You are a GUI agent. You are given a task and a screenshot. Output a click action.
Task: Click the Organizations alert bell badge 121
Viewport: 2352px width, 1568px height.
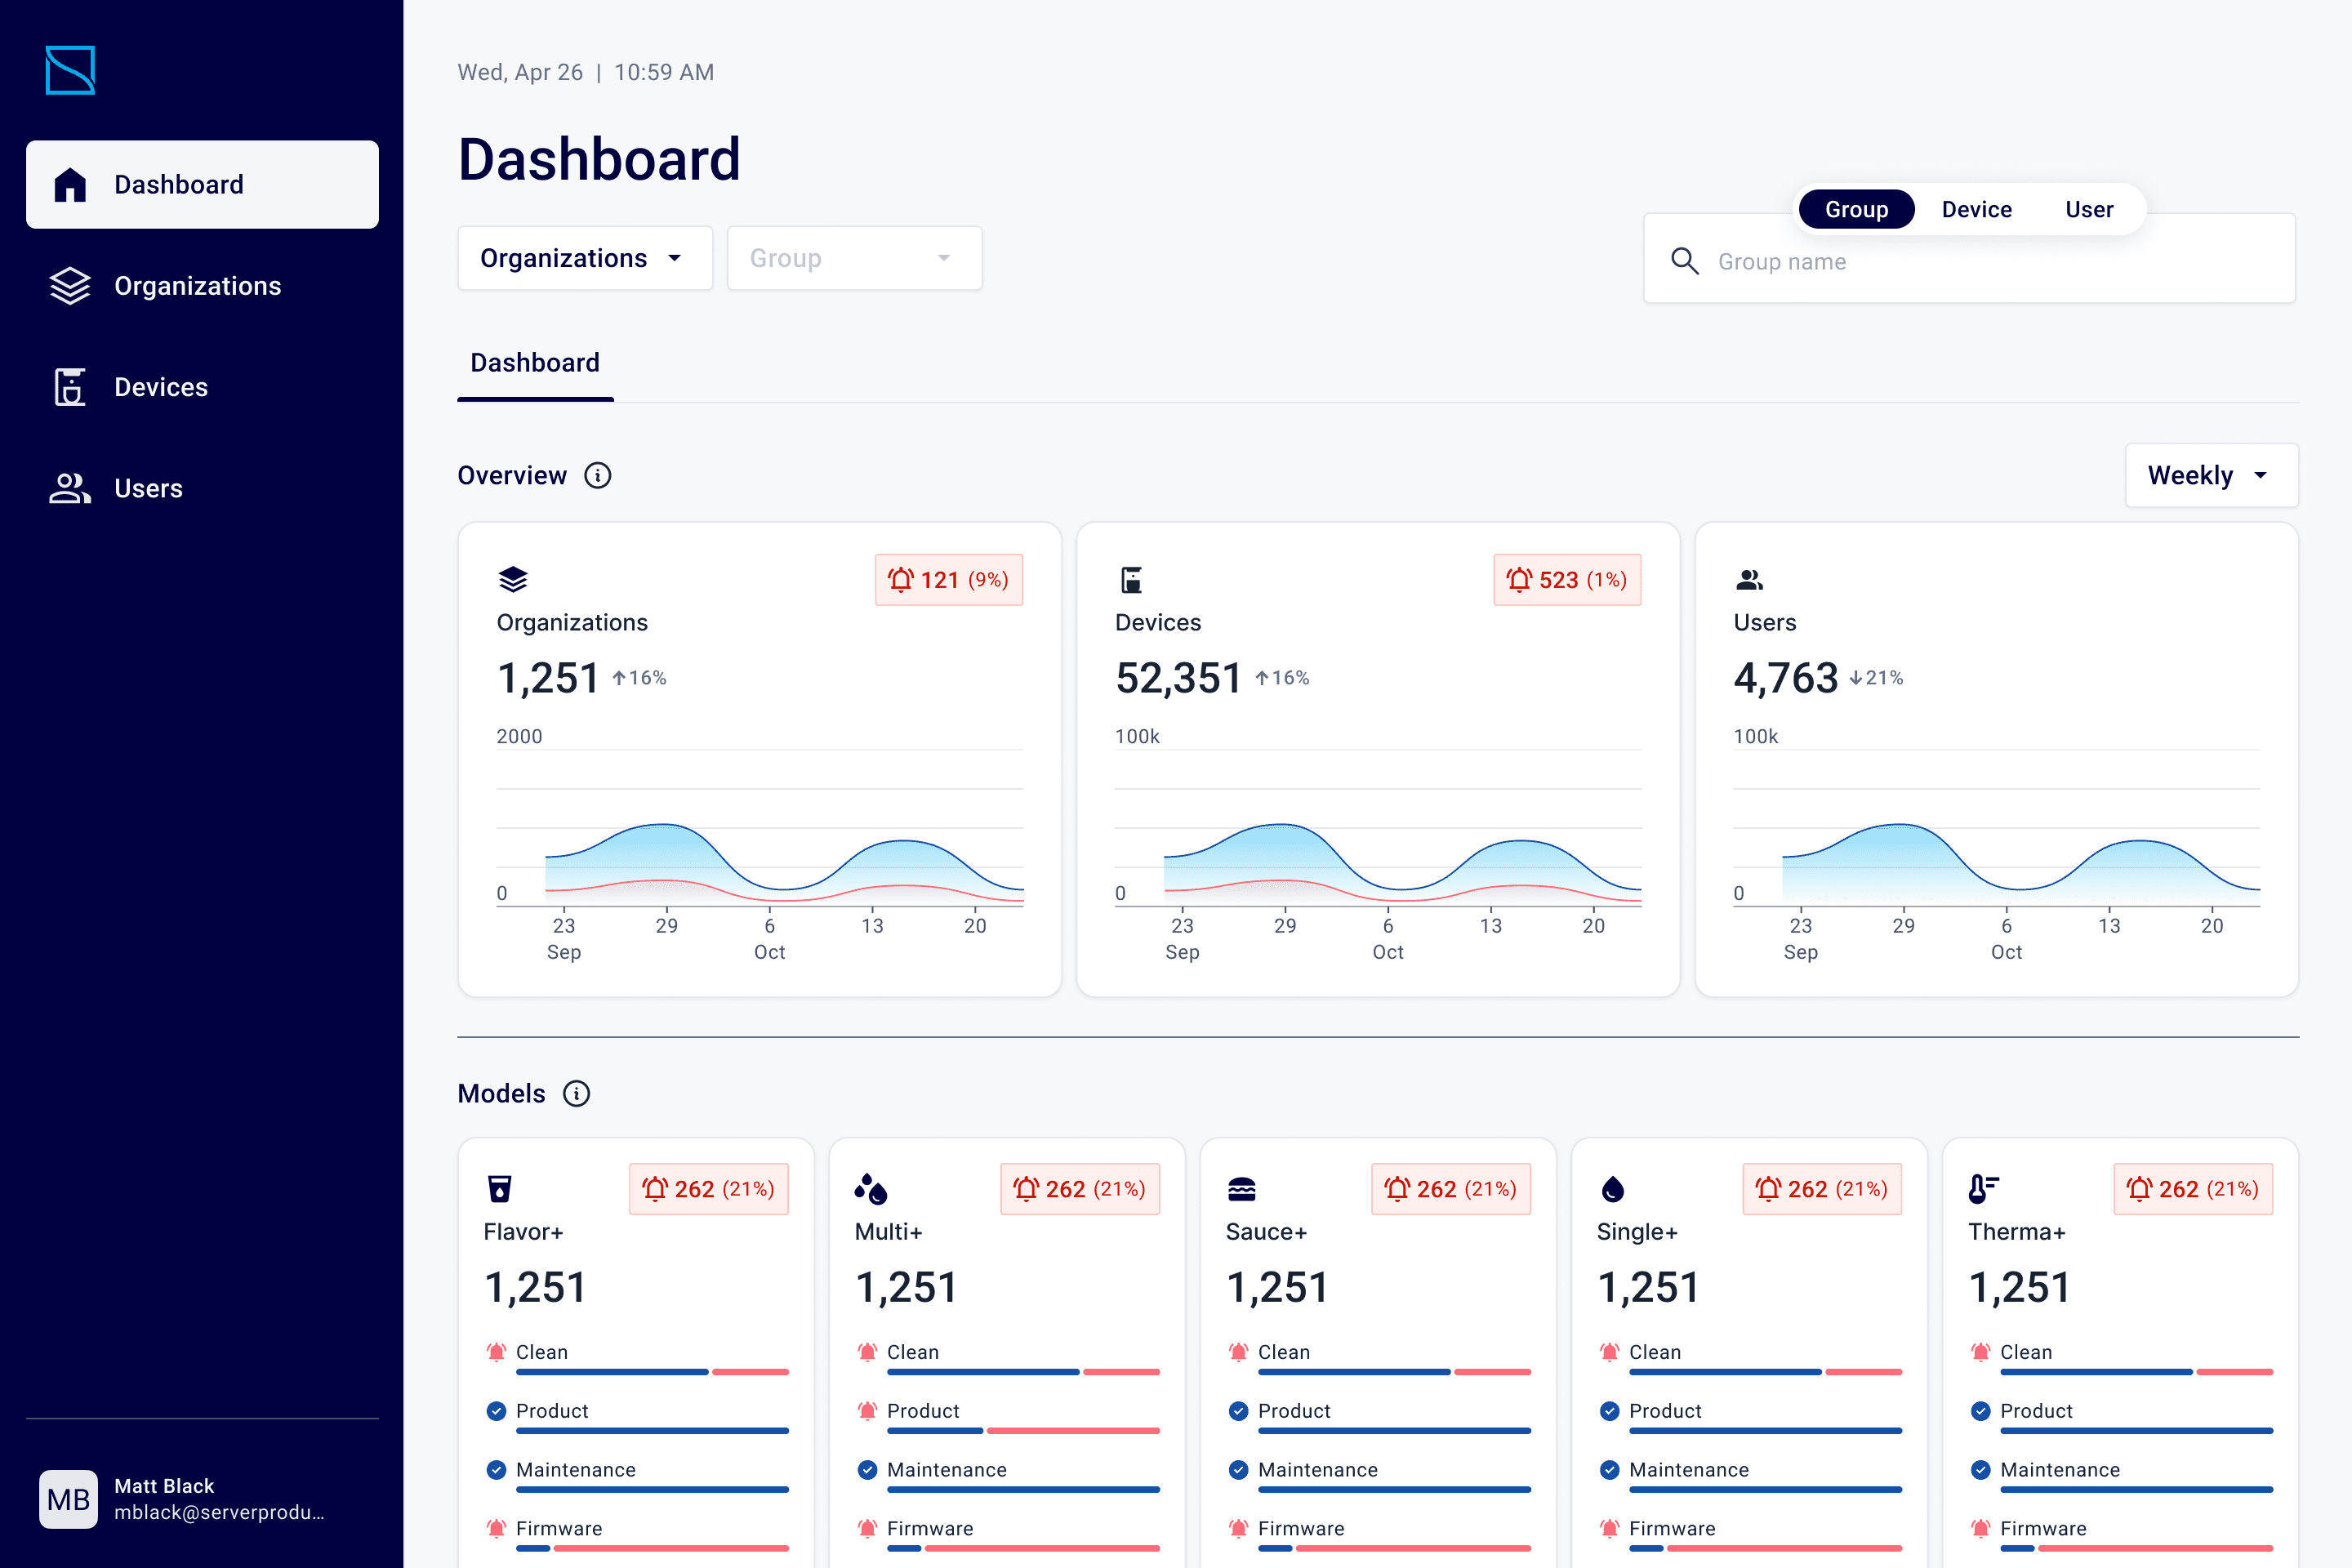click(x=948, y=580)
